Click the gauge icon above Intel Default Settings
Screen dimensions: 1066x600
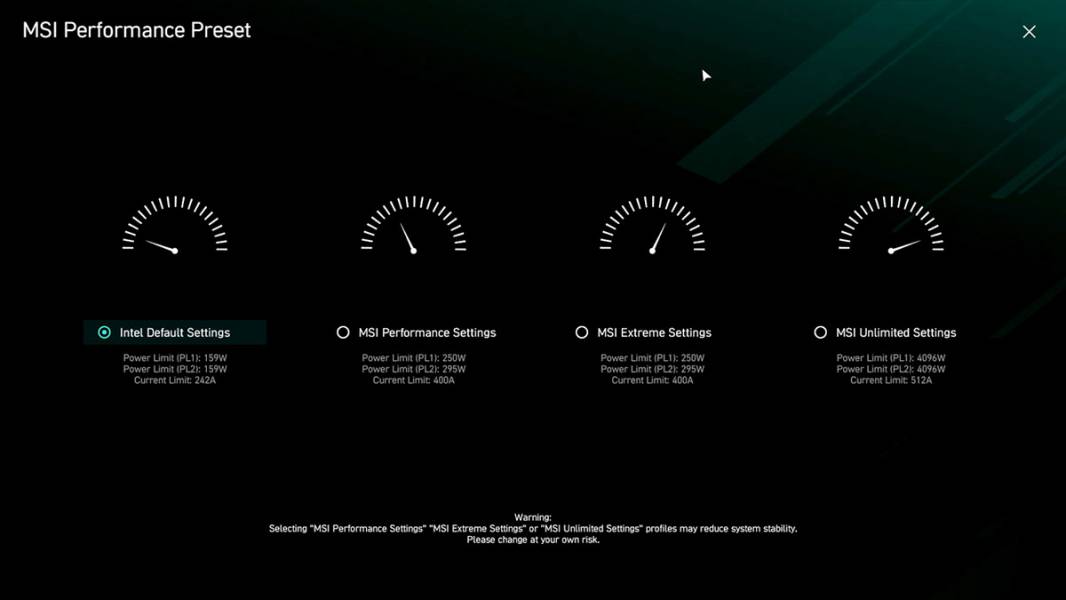175,225
